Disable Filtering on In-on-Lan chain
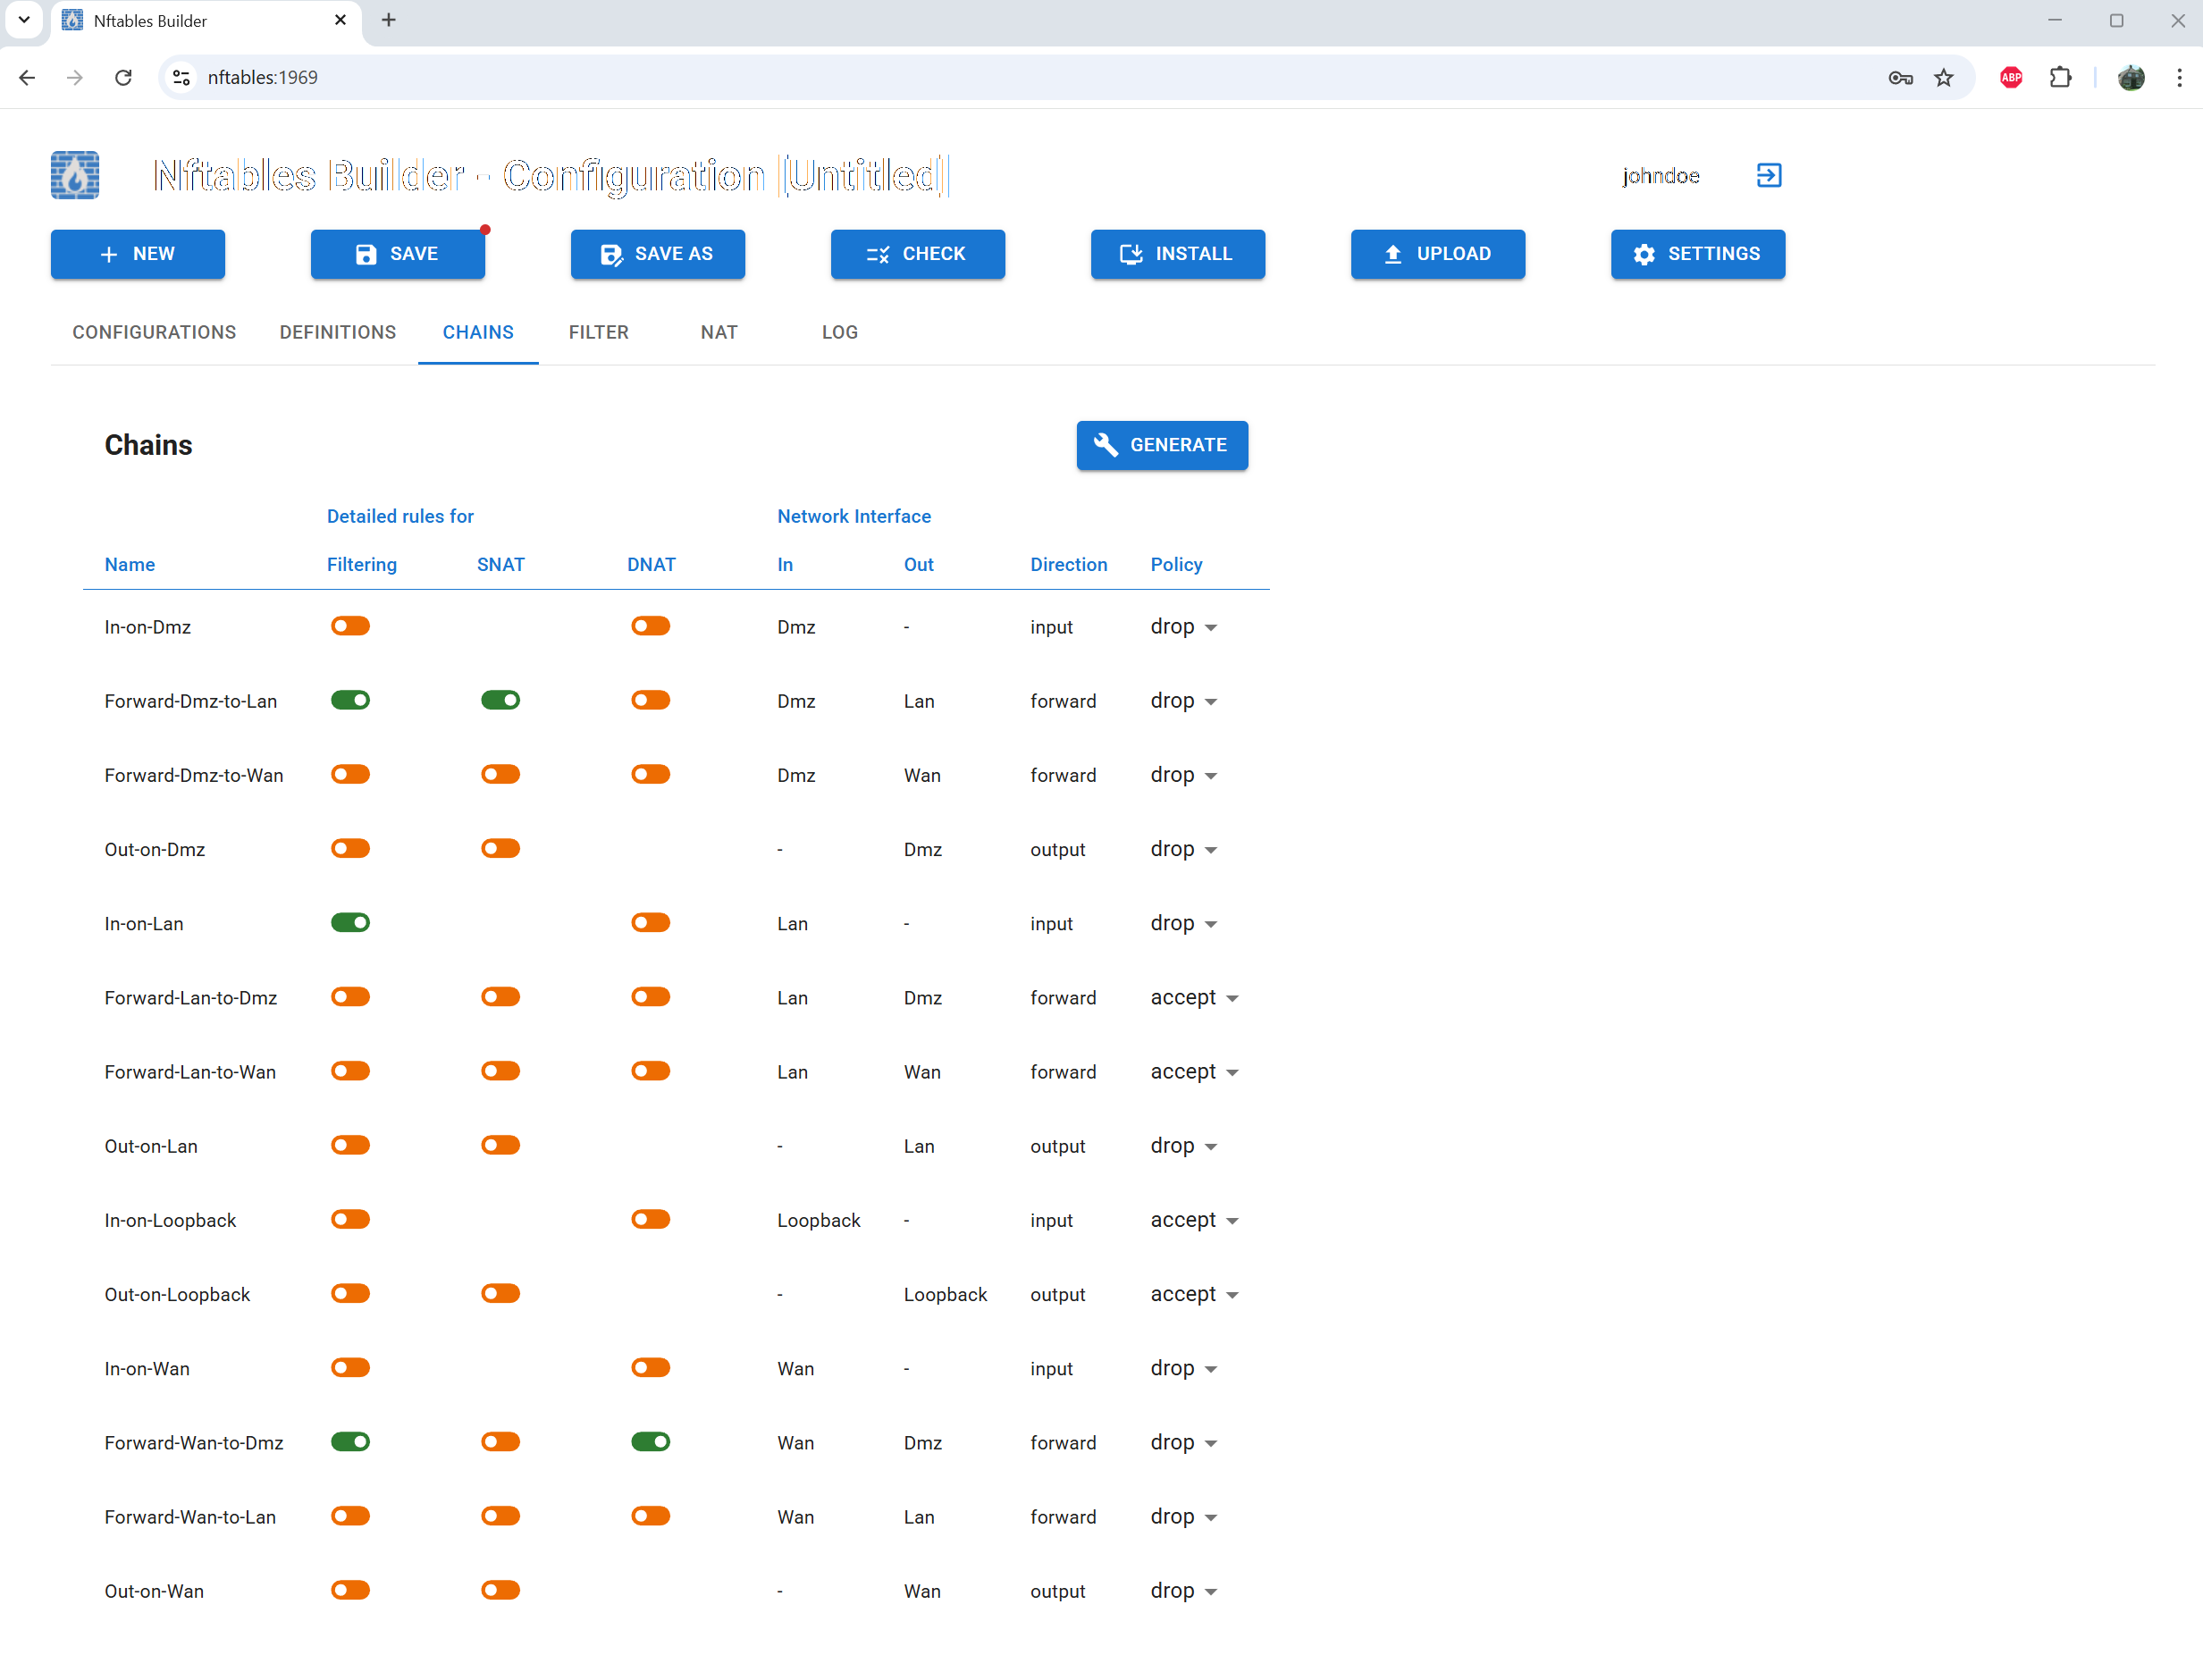Viewport: 2203px width, 1680px height. pos(350,922)
